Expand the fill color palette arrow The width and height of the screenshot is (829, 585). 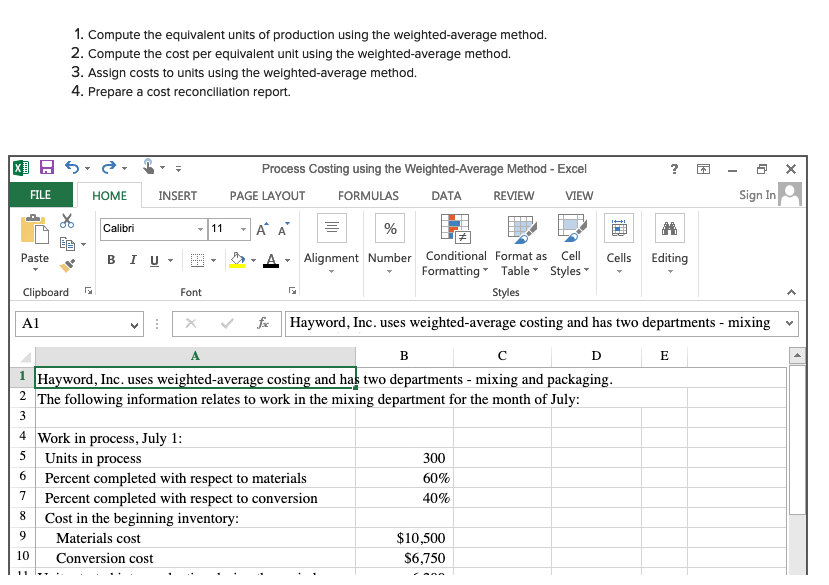[253, 260]
